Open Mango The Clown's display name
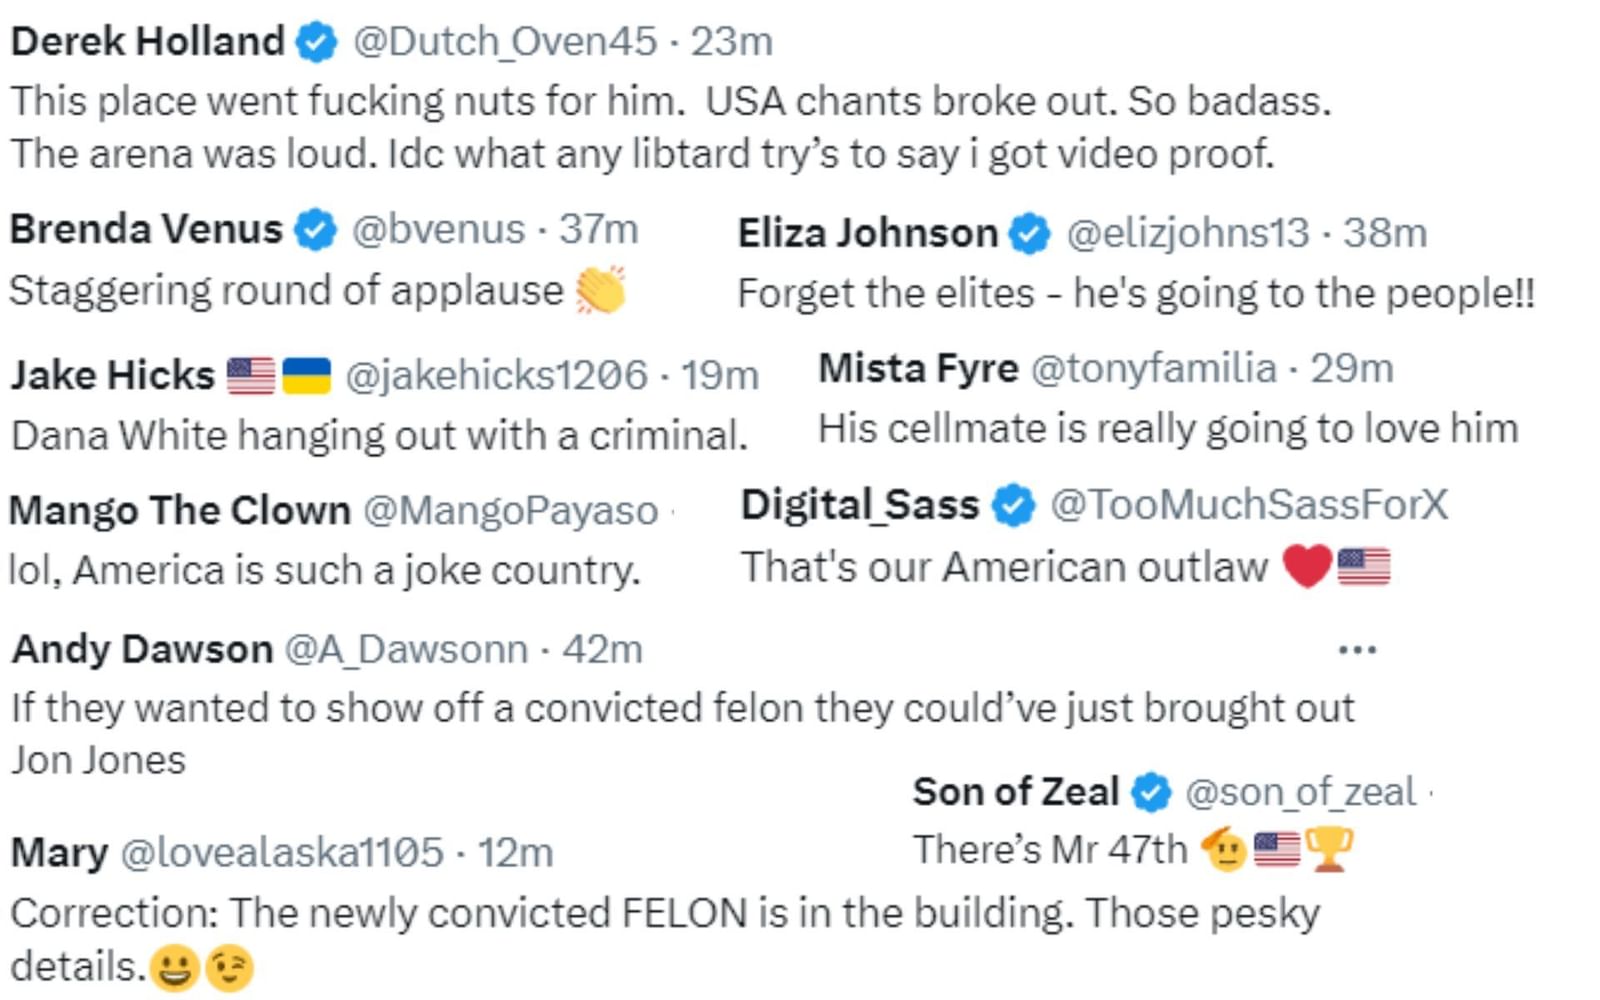Viewport: 1600px width, 1000px height. [x=180, y=510]
